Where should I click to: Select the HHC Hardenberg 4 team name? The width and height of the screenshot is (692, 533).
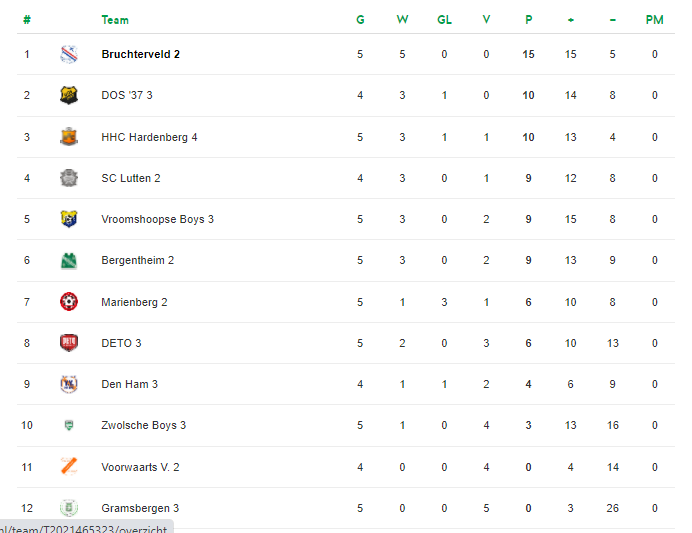pyautogui.click(x=149, y=137)
